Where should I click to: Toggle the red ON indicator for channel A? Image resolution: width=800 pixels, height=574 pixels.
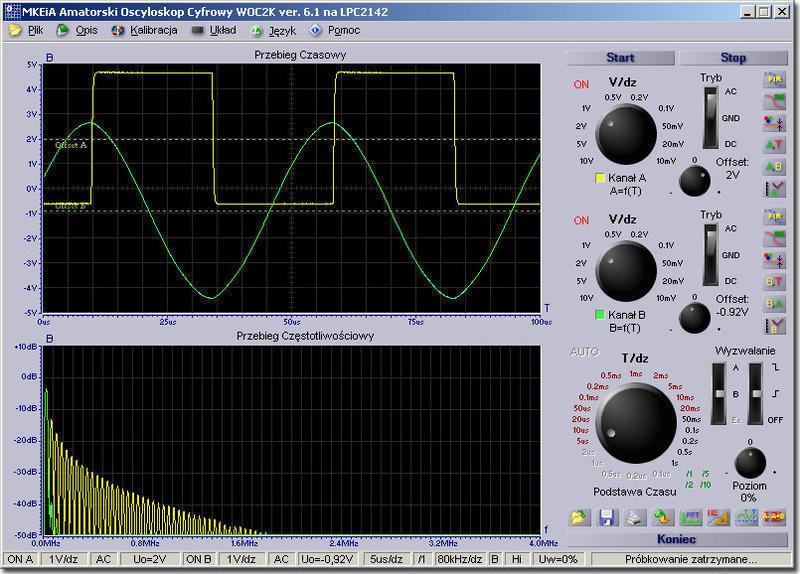point(581,83)
